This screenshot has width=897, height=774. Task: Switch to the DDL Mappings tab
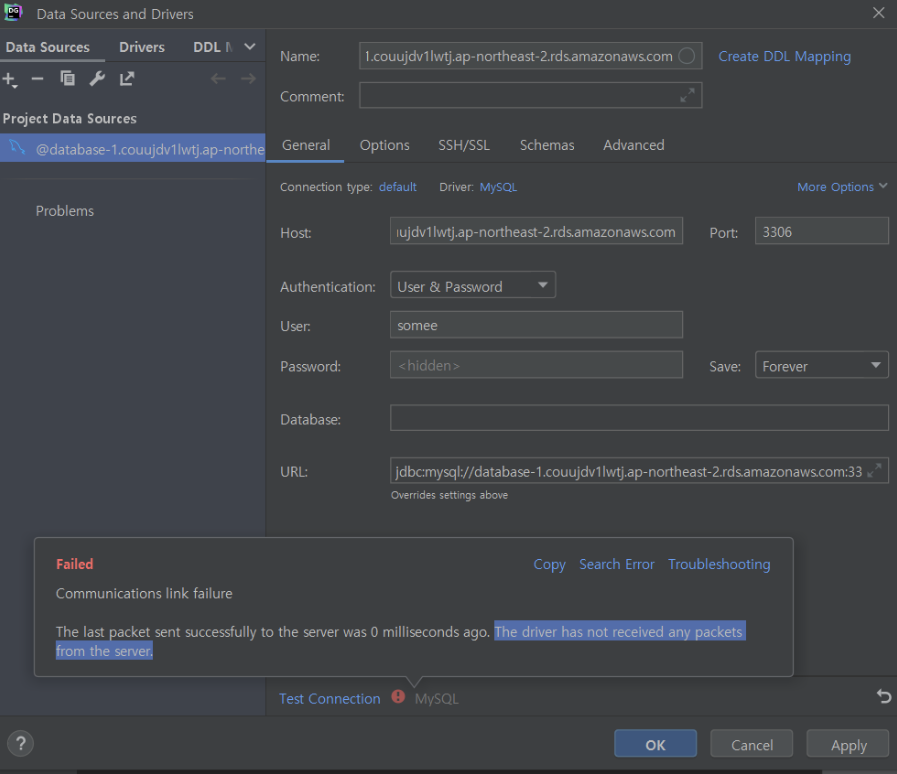[x=213, y=47]
